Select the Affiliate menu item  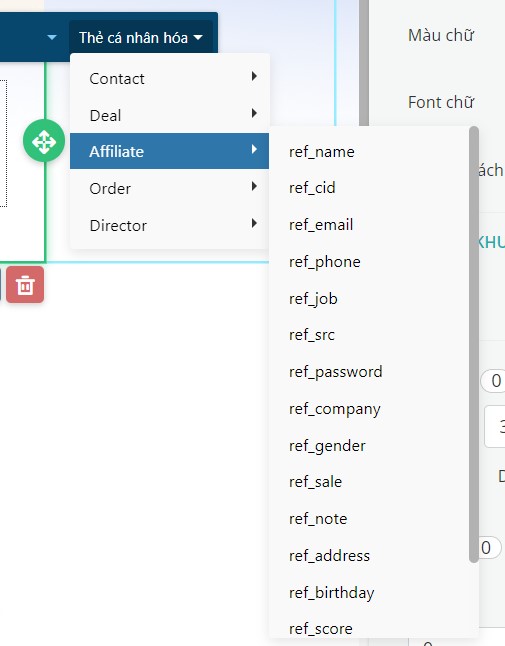[x=169, y=151]
